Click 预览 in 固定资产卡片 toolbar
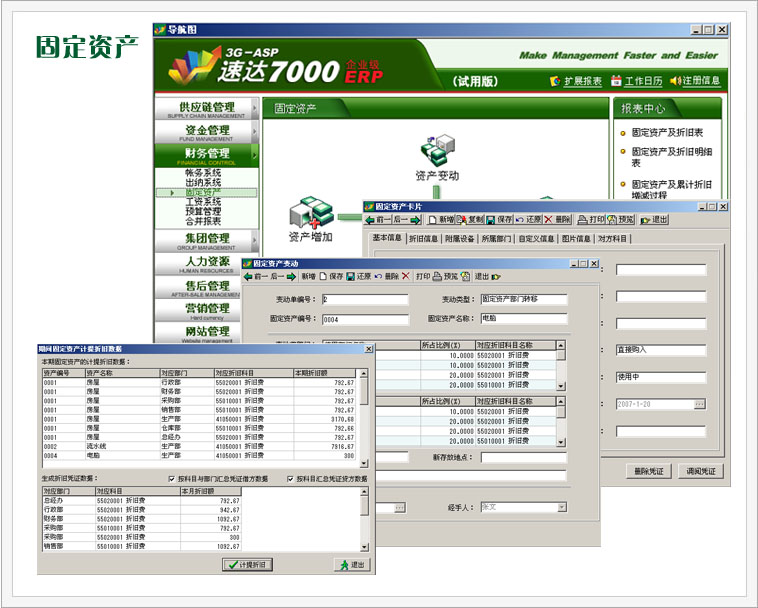Image resolution: width=758 pixels, height=608 pixels. 620,220
